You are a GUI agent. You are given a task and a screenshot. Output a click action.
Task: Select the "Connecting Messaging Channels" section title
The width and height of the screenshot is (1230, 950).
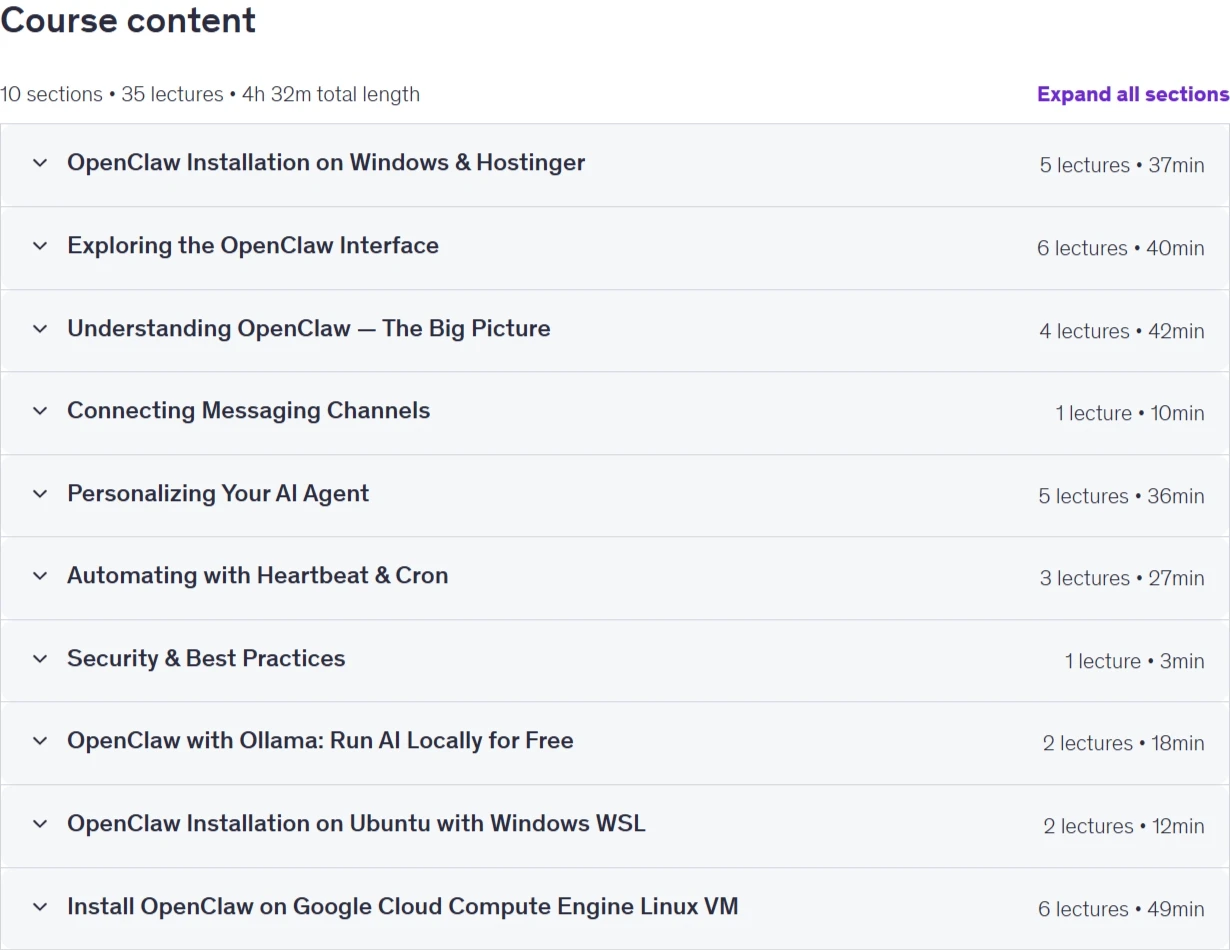pyautogui.click(x=249, y=410)
